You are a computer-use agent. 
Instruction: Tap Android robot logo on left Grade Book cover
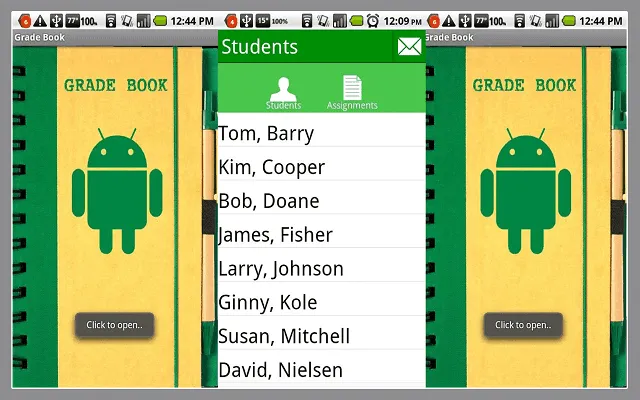point(117,191)
